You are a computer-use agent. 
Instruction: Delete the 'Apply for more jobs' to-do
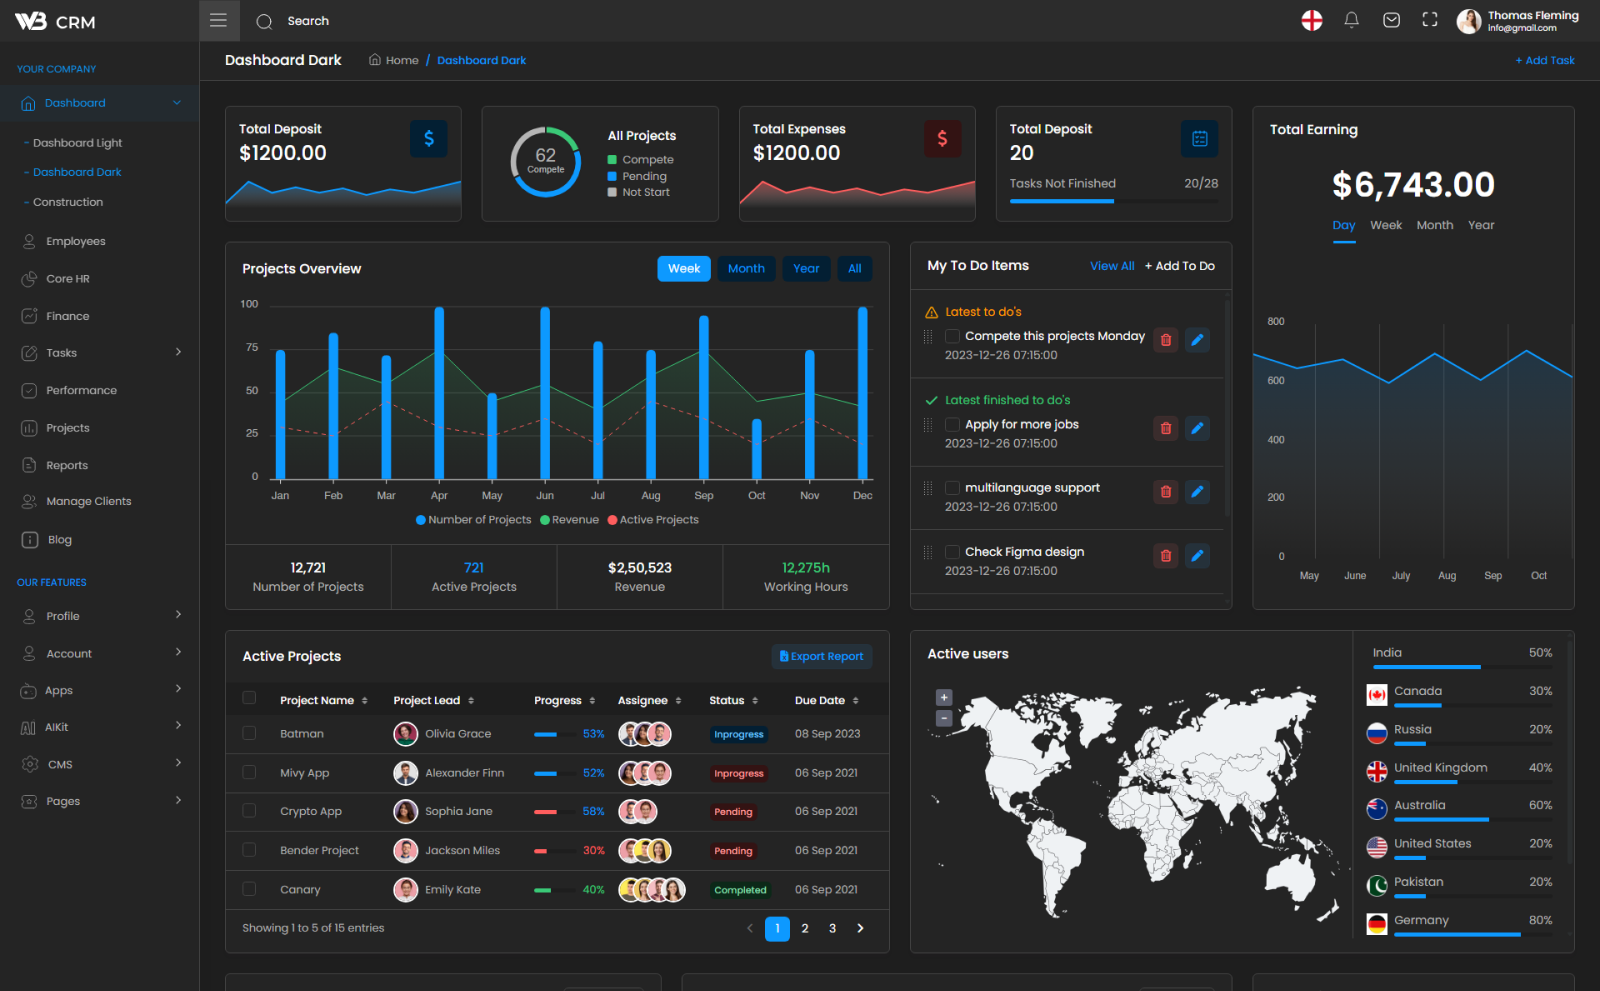click(1165, 428)
